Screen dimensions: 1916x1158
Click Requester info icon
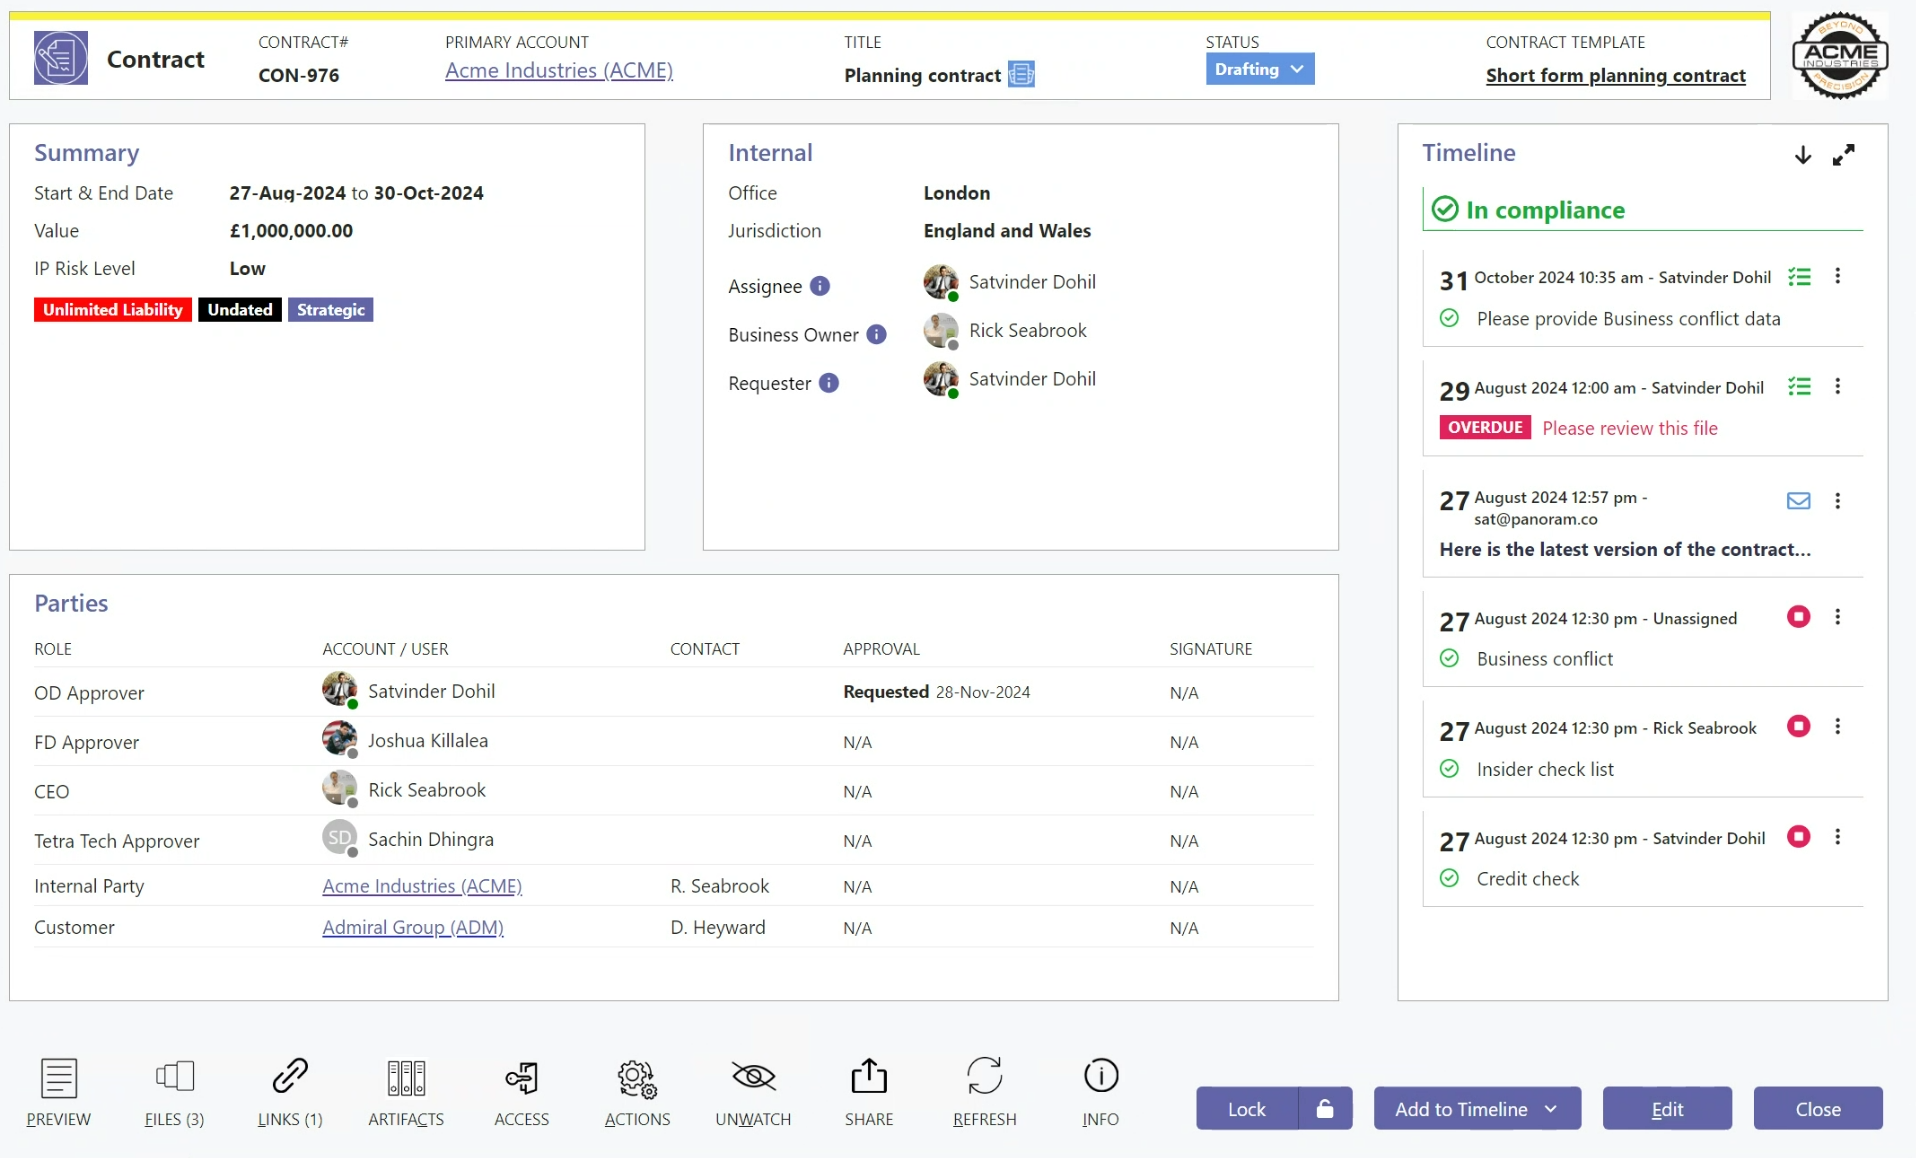pyautogui.click(x=829, y=383)
